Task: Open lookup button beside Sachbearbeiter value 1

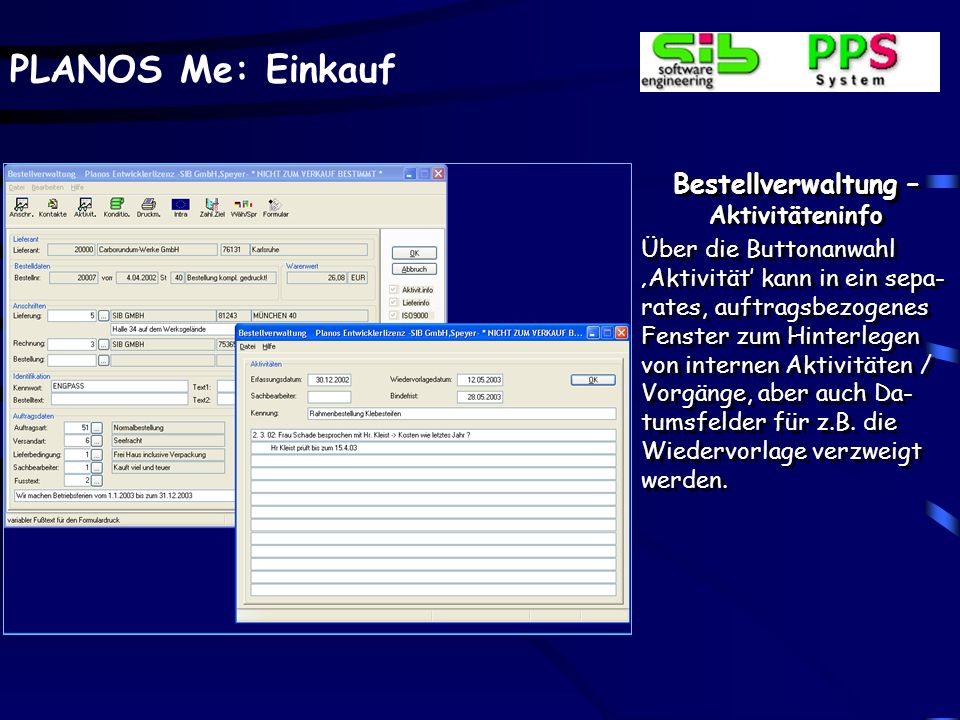Action: [x=97, y=468]
